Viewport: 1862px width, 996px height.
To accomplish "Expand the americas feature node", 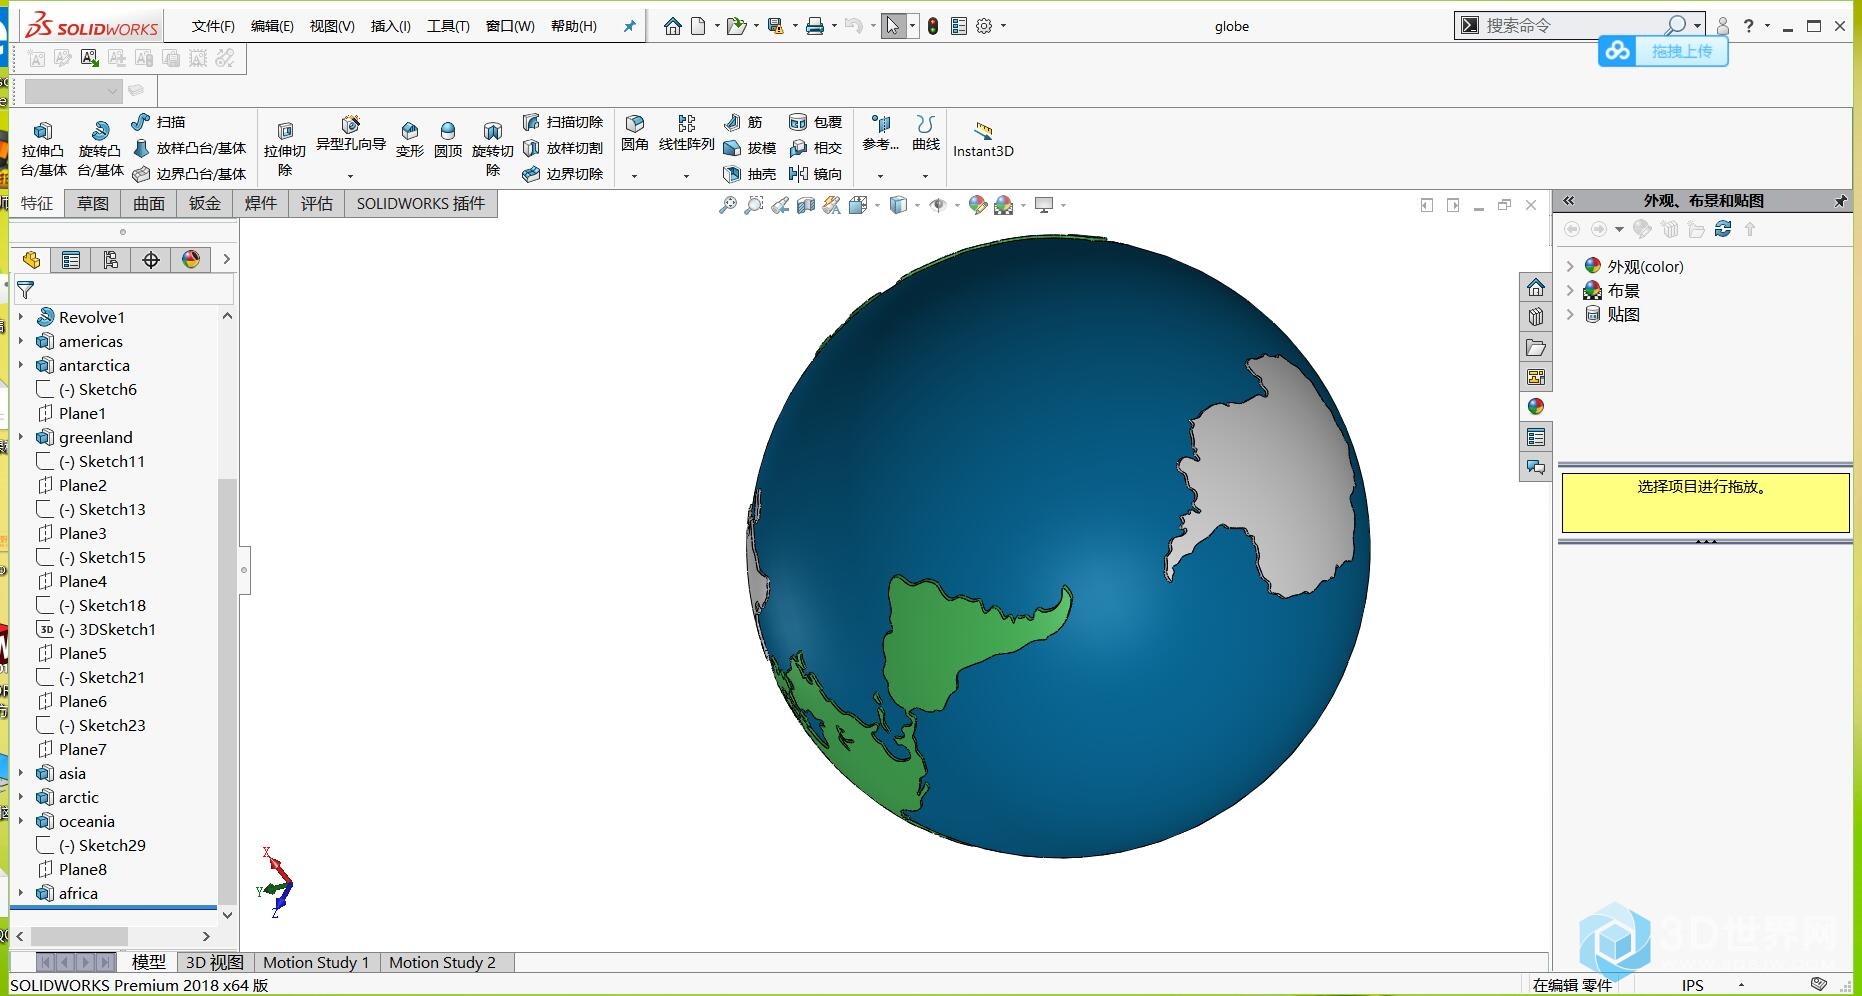I will 21,341.
